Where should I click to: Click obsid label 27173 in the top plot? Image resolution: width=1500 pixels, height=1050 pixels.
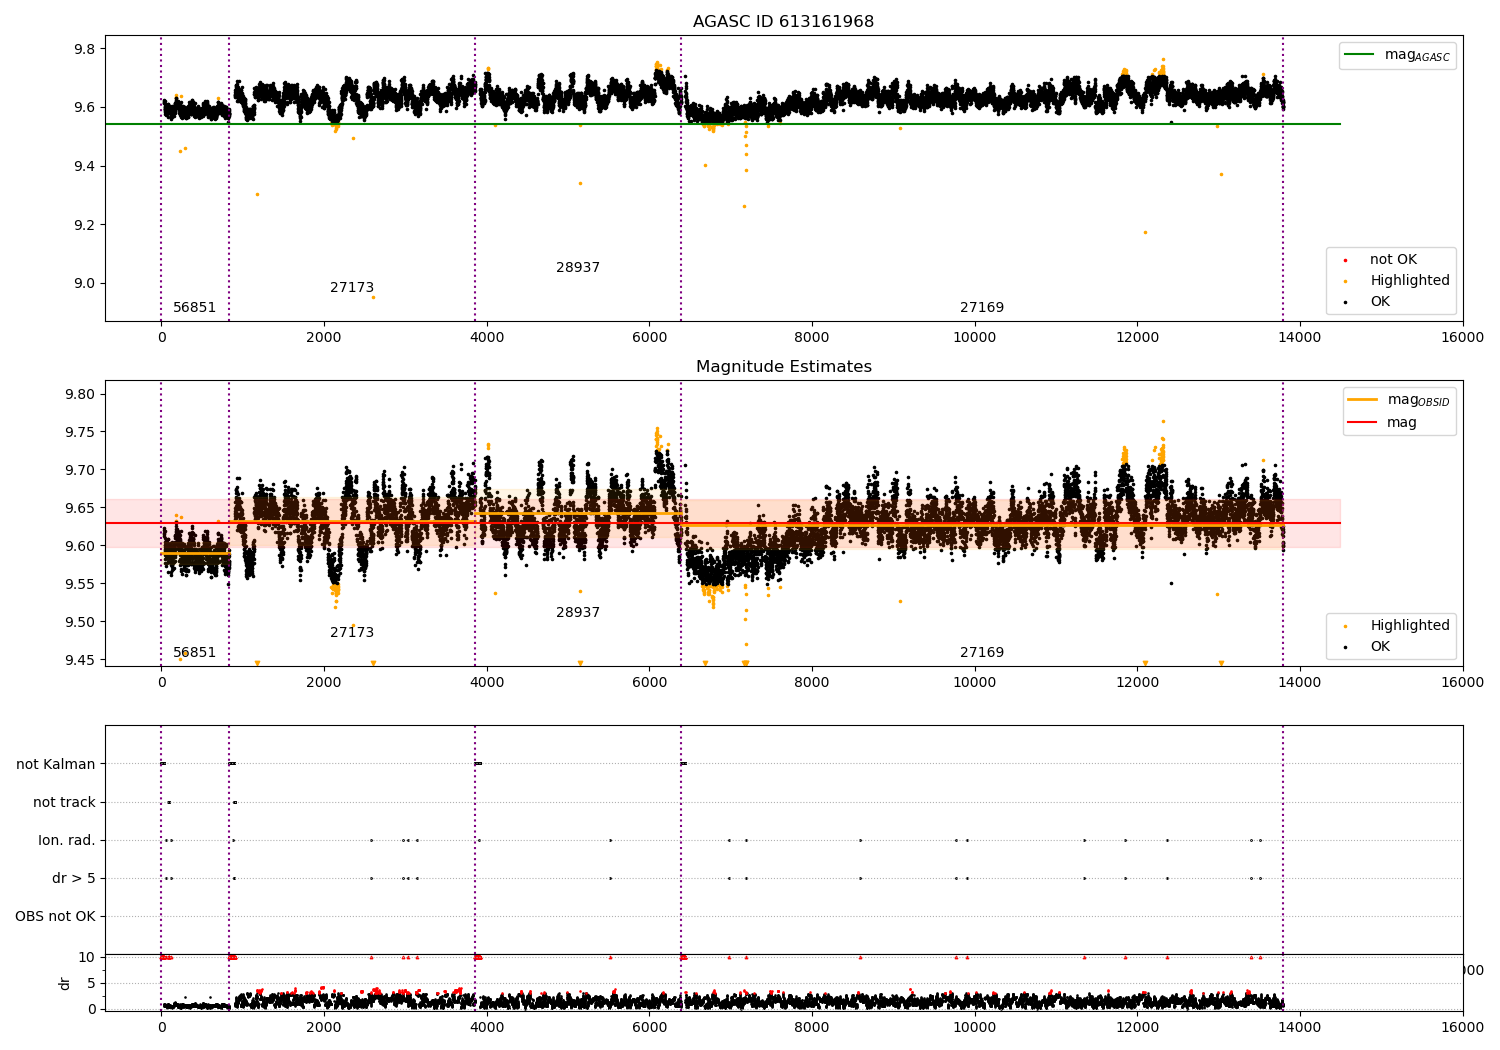tap(352, 288)
